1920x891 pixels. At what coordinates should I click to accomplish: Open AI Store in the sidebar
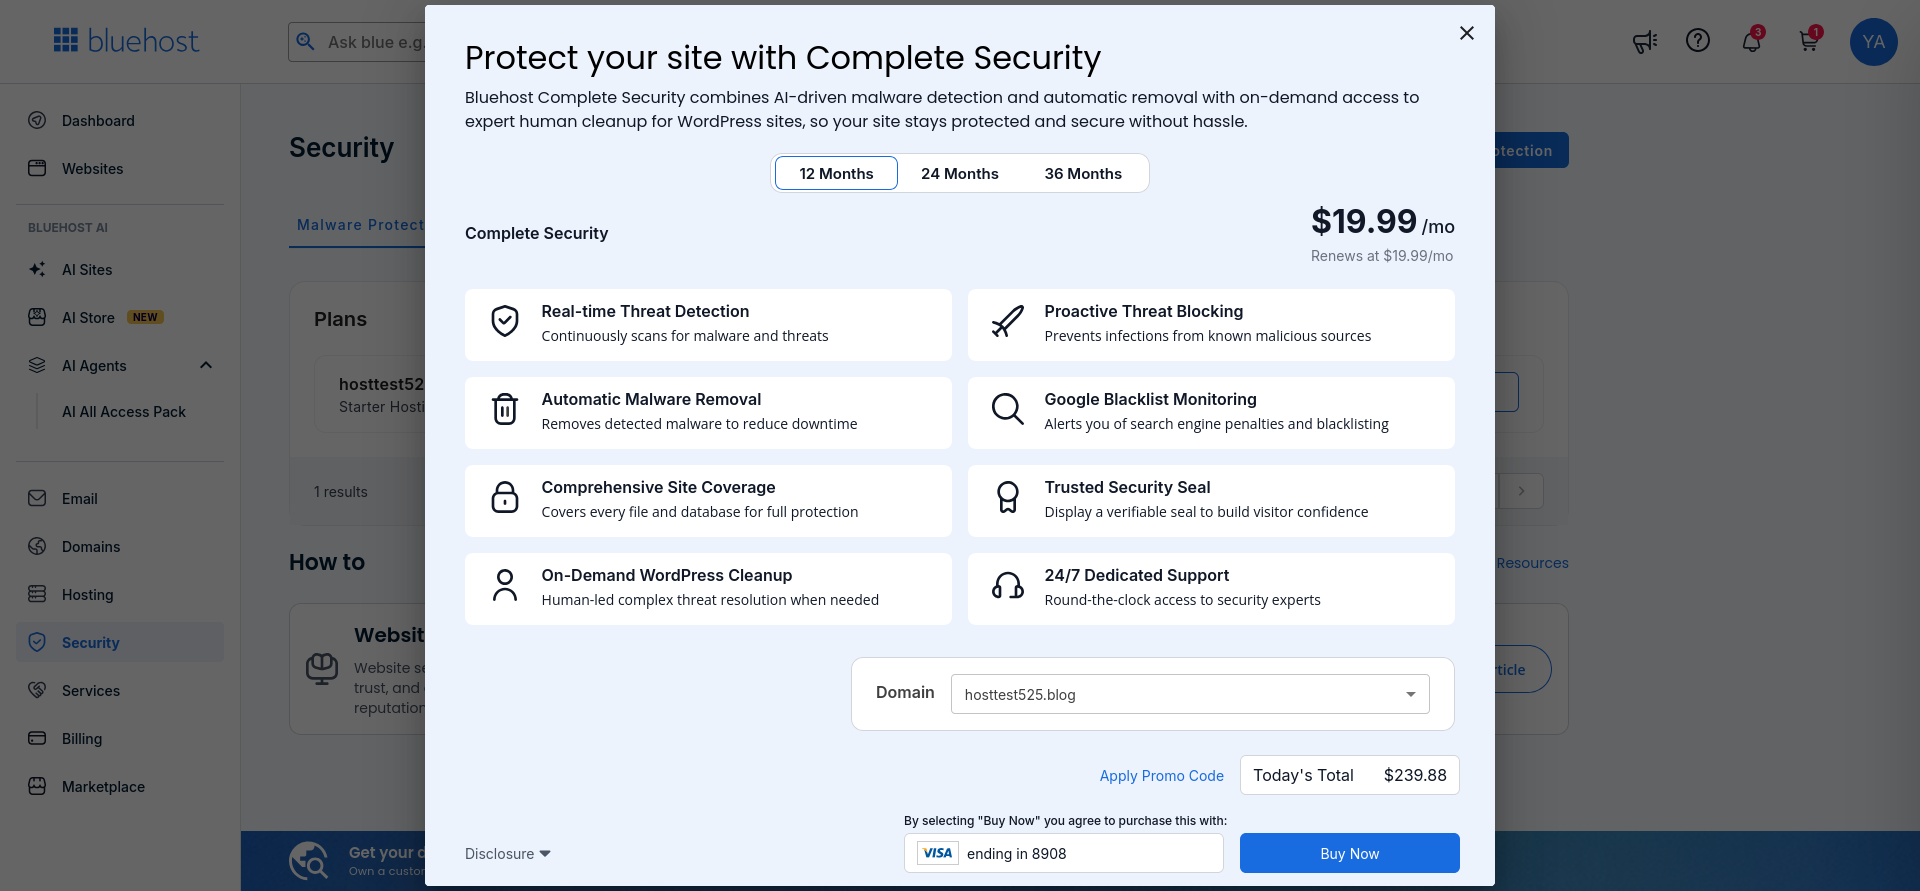120,317
